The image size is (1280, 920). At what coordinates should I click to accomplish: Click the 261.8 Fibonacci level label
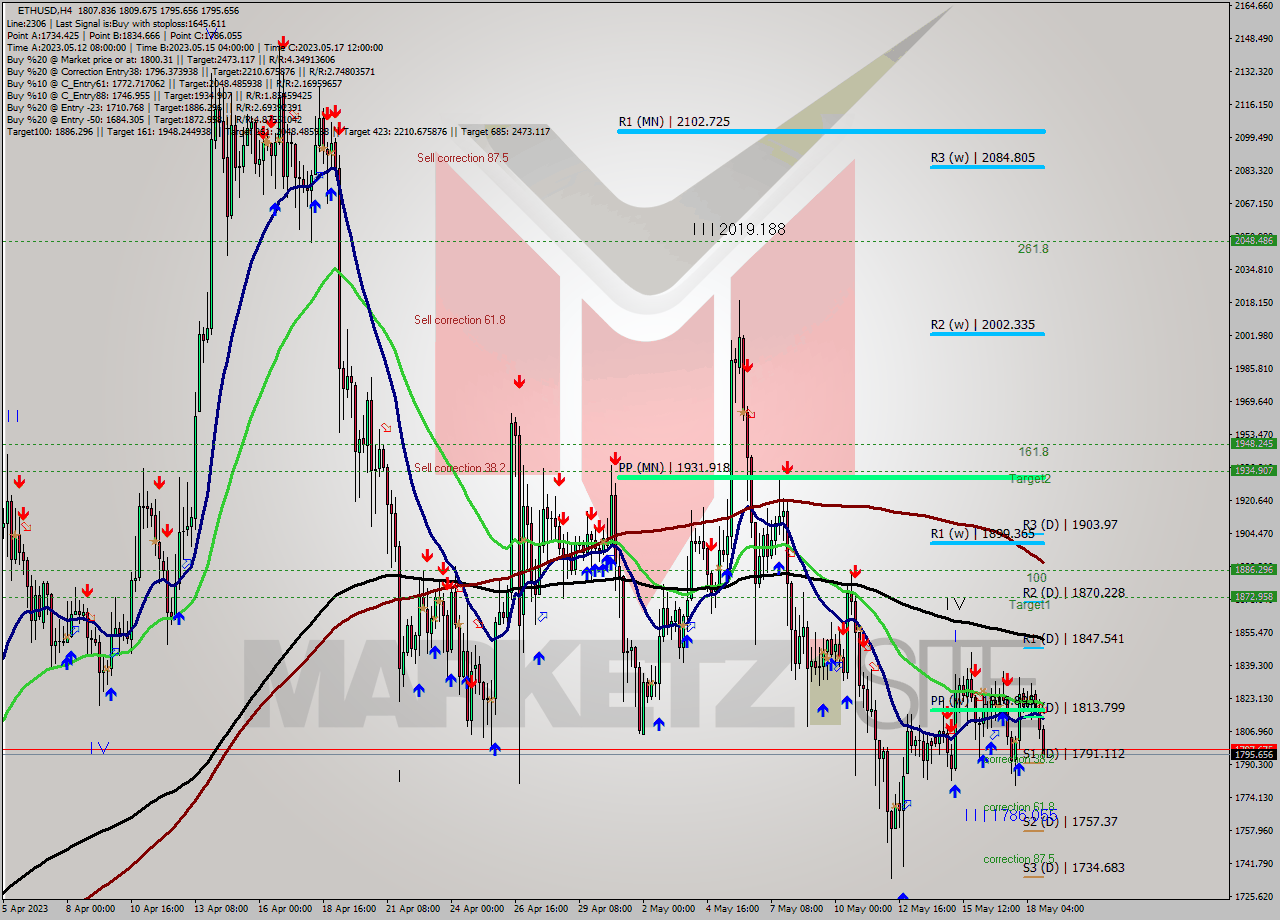click(1033, 249)
